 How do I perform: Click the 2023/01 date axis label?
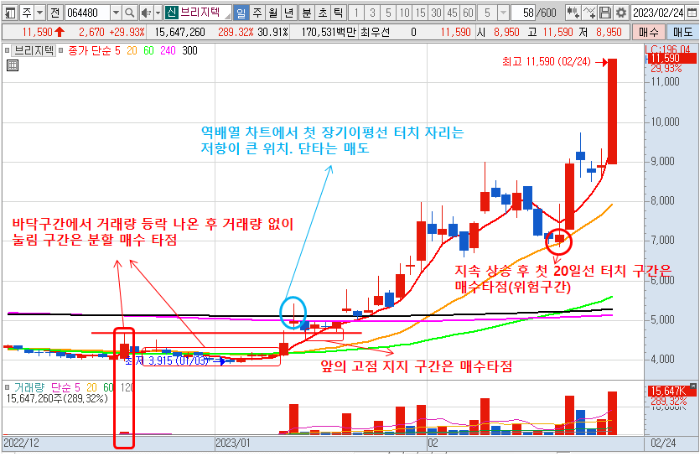coord(233,443)
